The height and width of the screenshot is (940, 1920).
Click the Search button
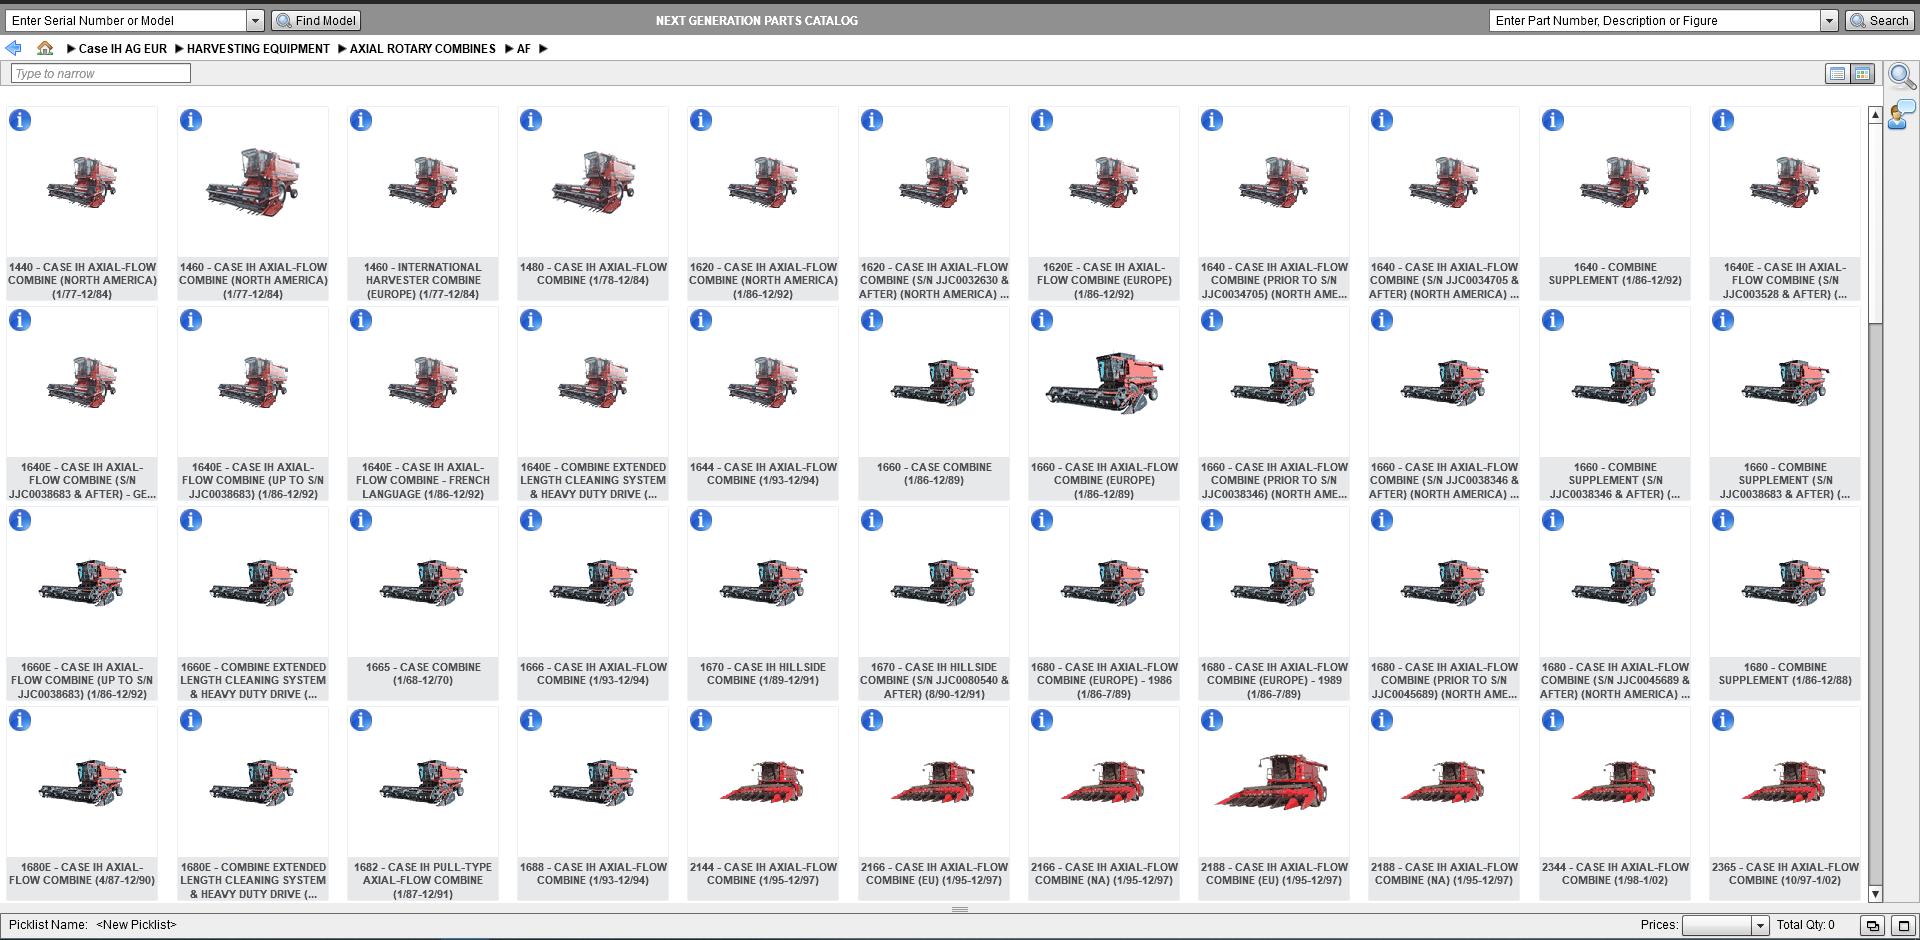coord(1879,20)
